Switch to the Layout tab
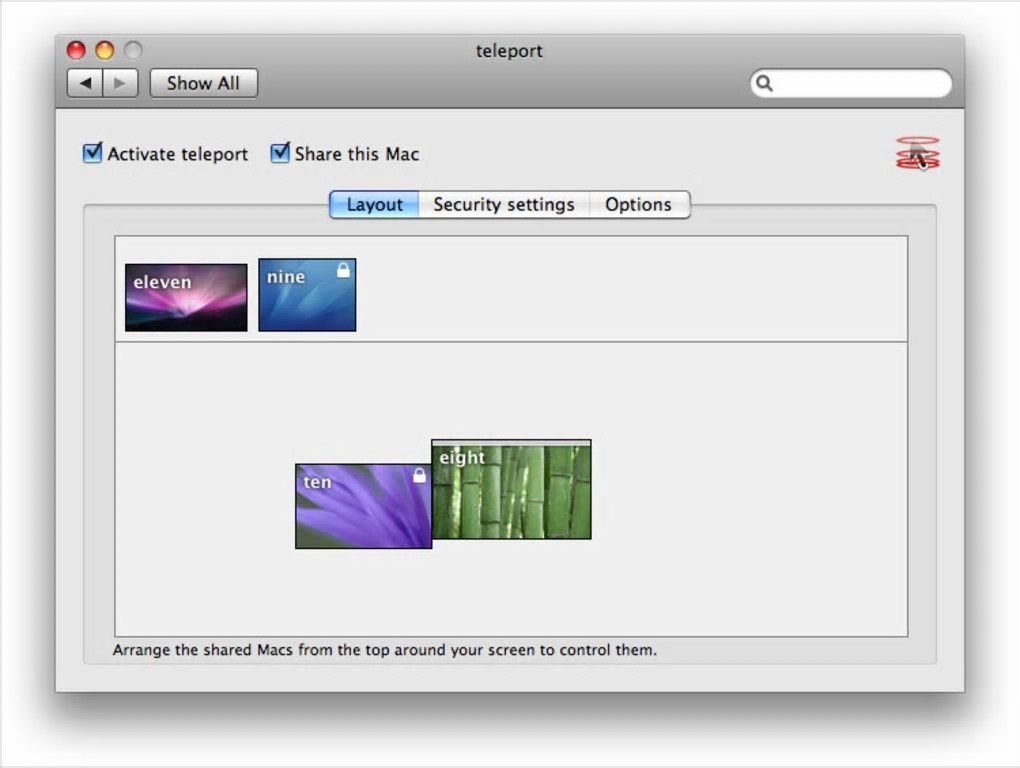This screenshot has height=768, width=1020. pyautogui.click(x=374, y=204)
